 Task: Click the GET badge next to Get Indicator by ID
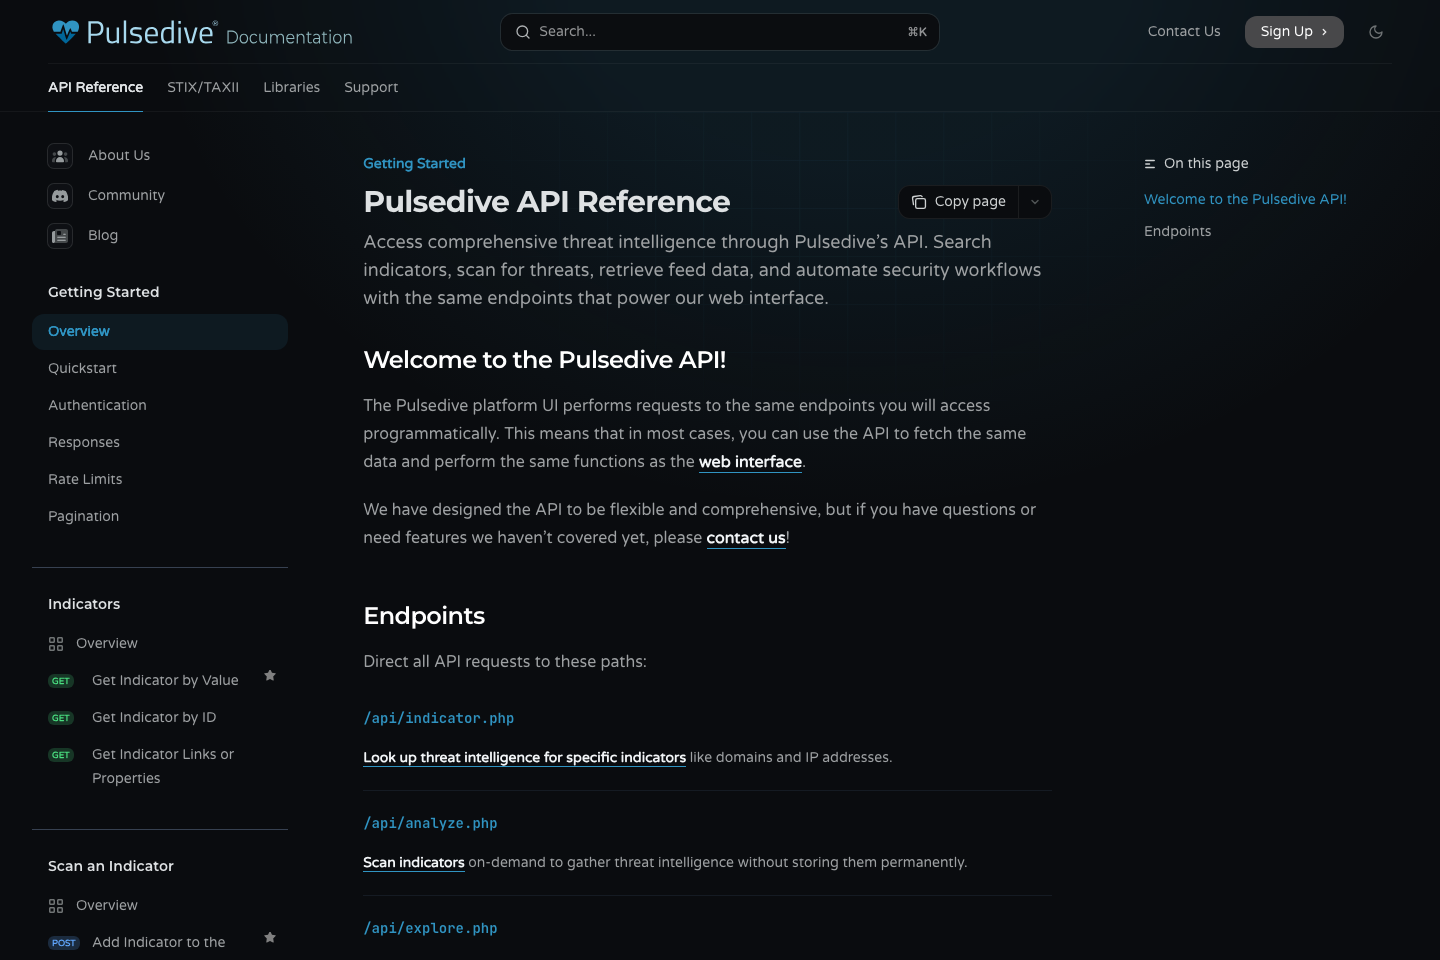[x=61, y=717]
